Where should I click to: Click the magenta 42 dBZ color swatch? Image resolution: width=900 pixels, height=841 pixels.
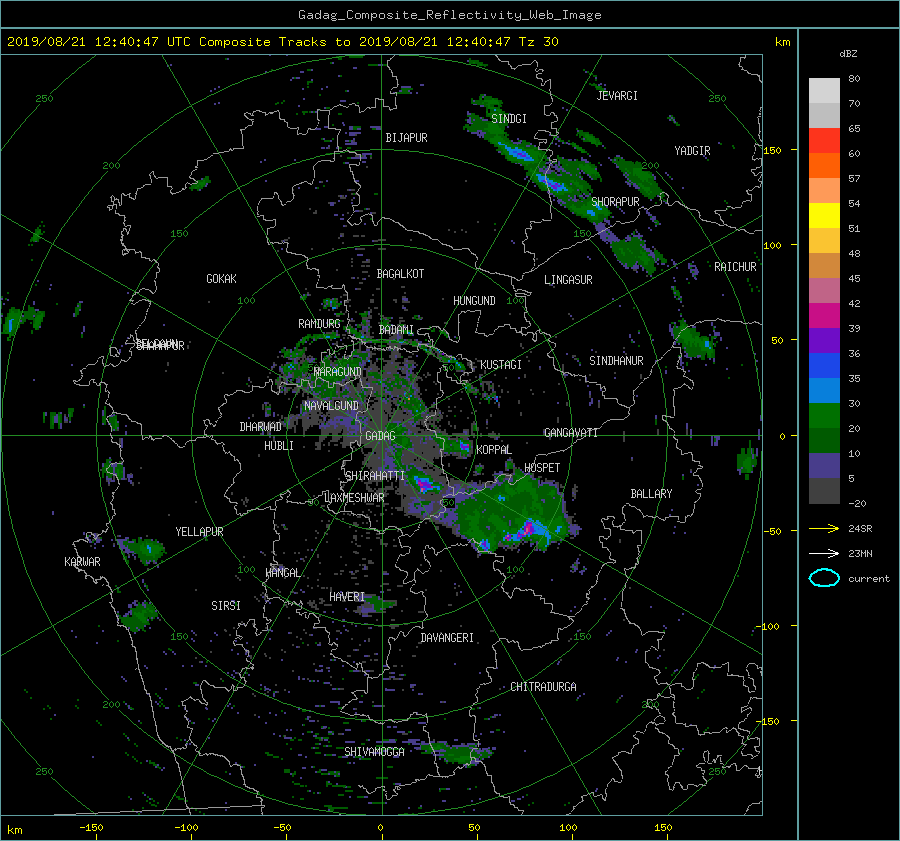(824, 316)
